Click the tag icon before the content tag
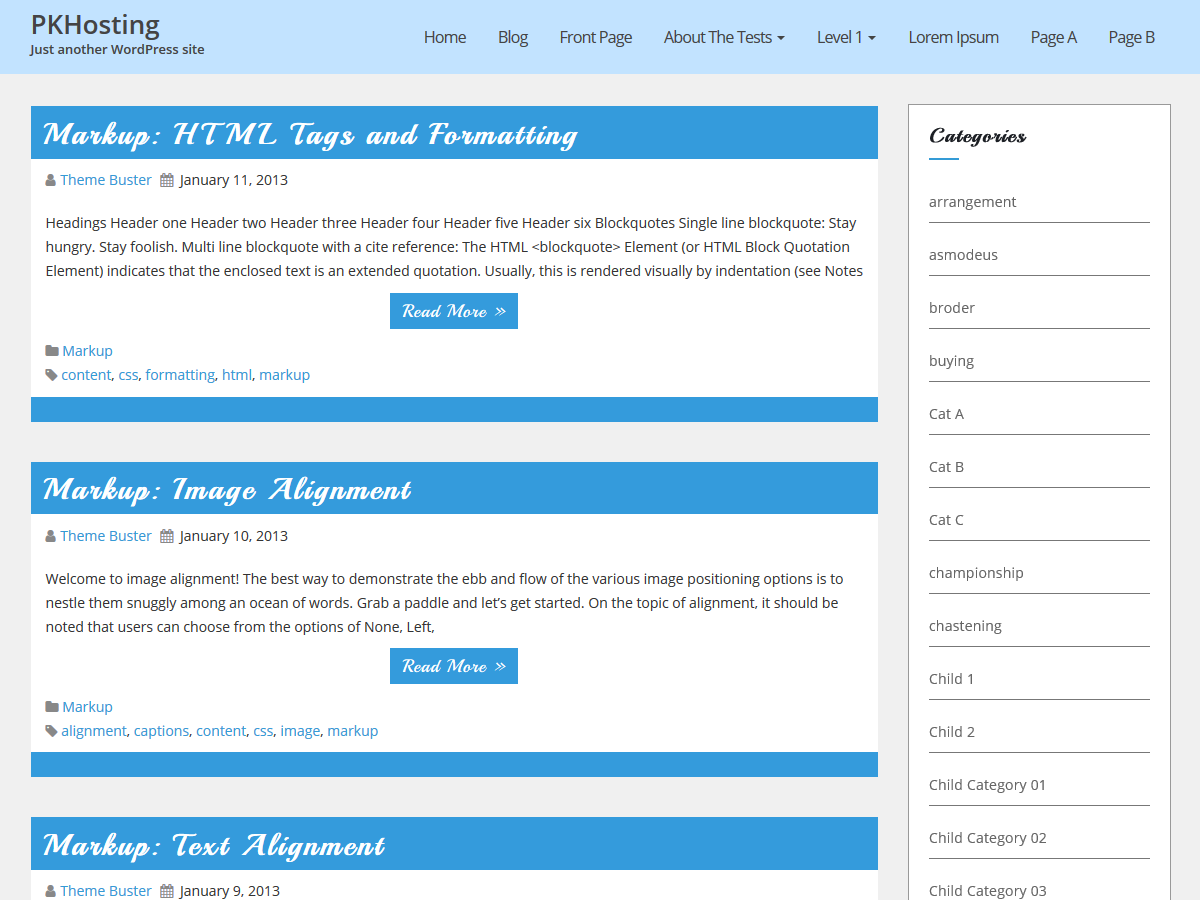 51,375
